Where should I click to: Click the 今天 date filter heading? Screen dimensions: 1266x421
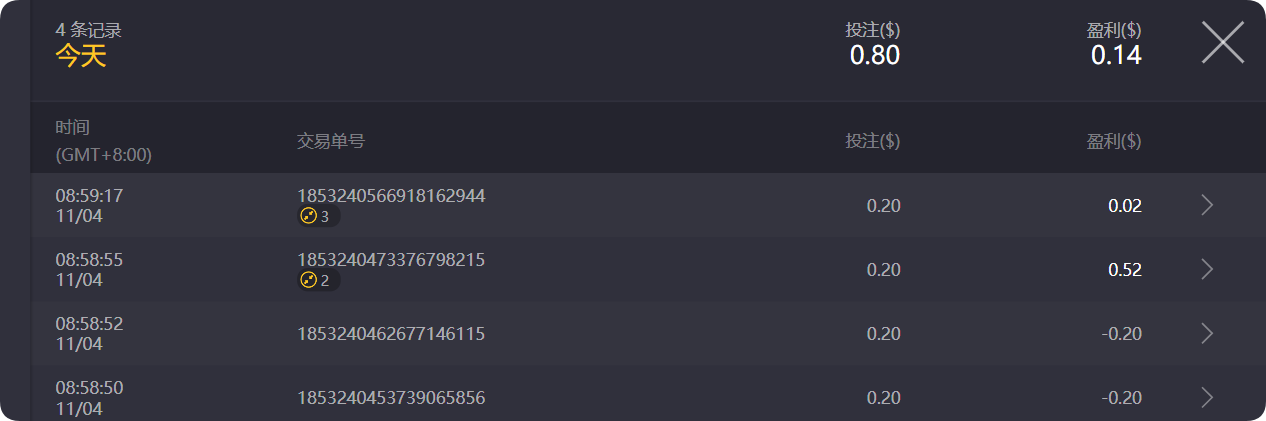coord(80,56)
